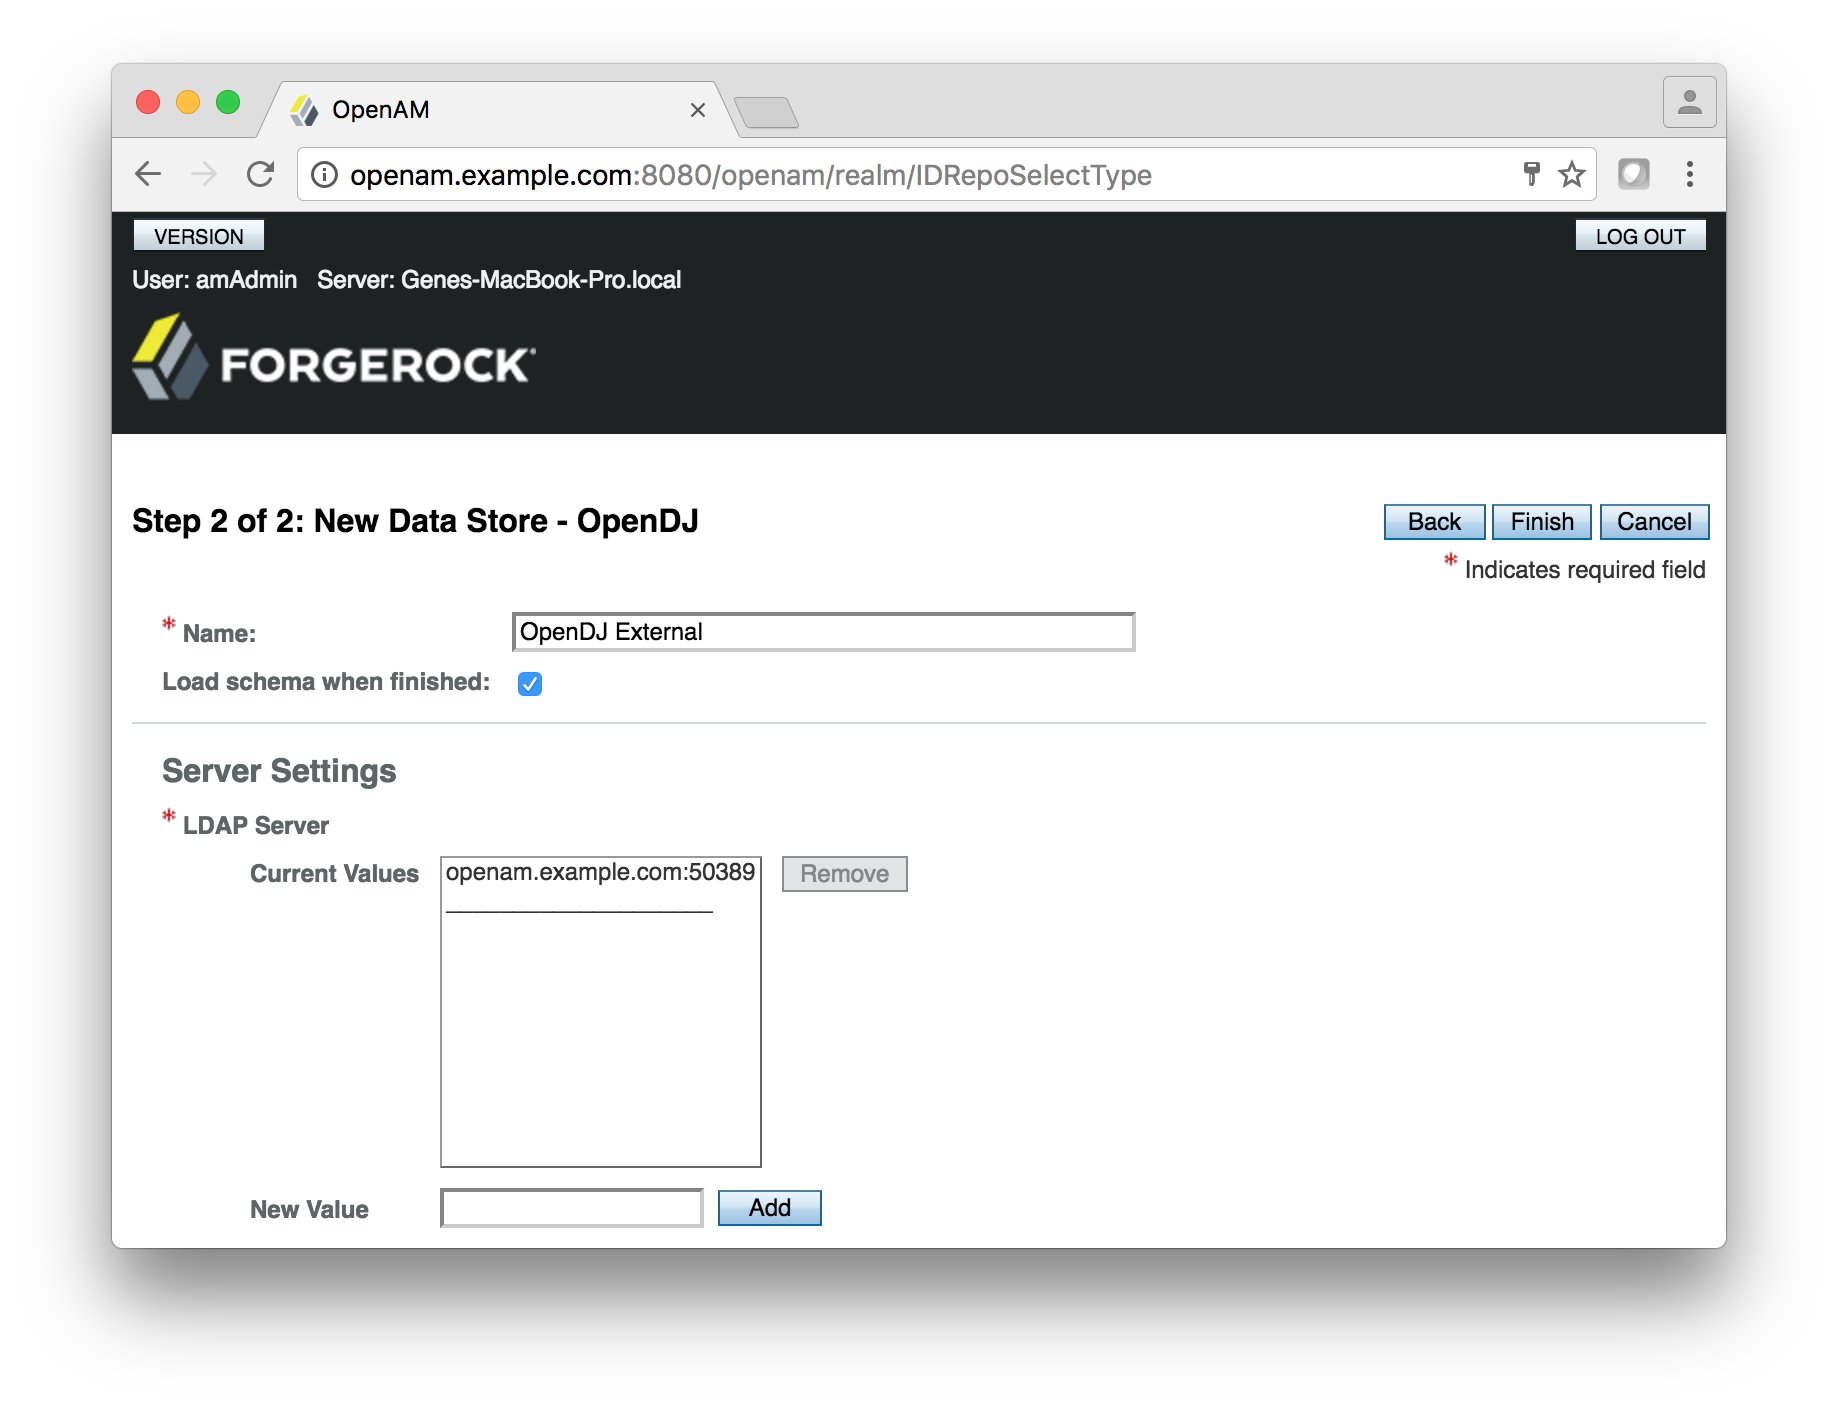
Task: Open the Chrome profile avatar button
Action: tap(1690, 102)
